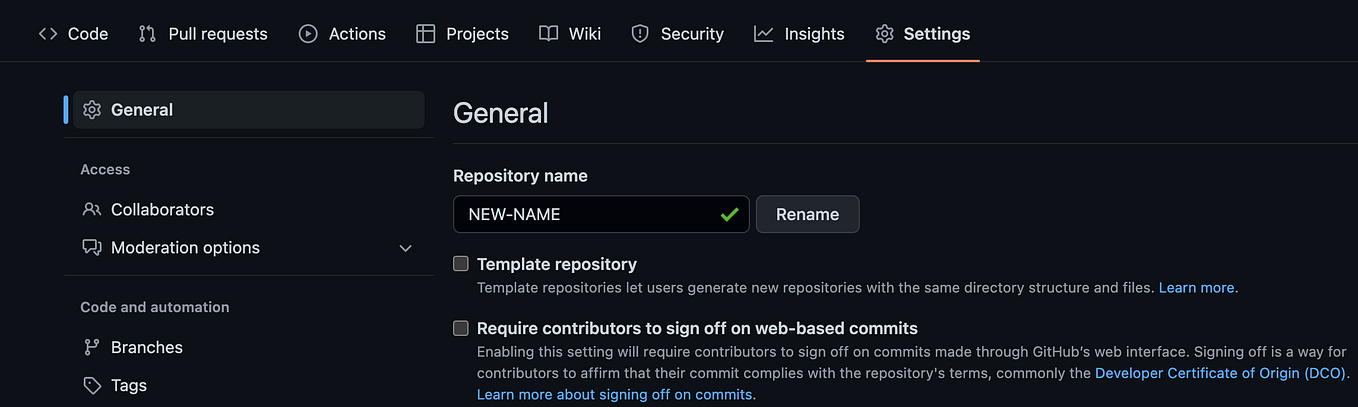Click the Code tab angle-brackets icon
1358x407 pixels.
pyautogui.click(x=48, y=34)
